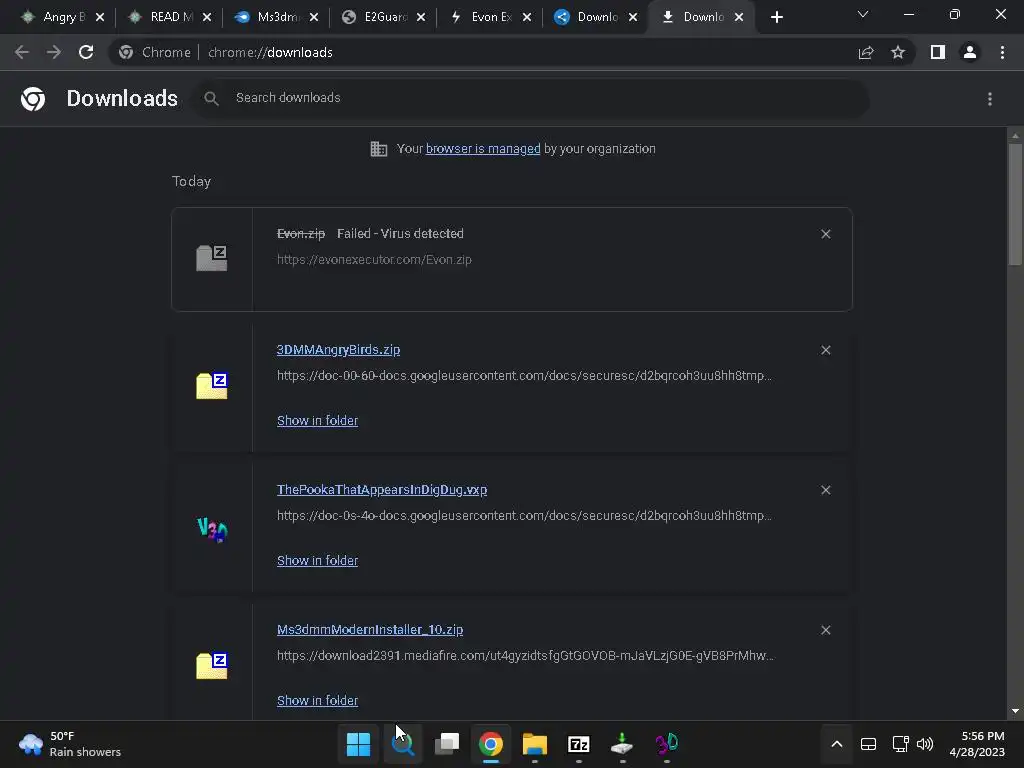Open File Explorer from the taskbar
1024x768 pixels.
pos(535,744)
